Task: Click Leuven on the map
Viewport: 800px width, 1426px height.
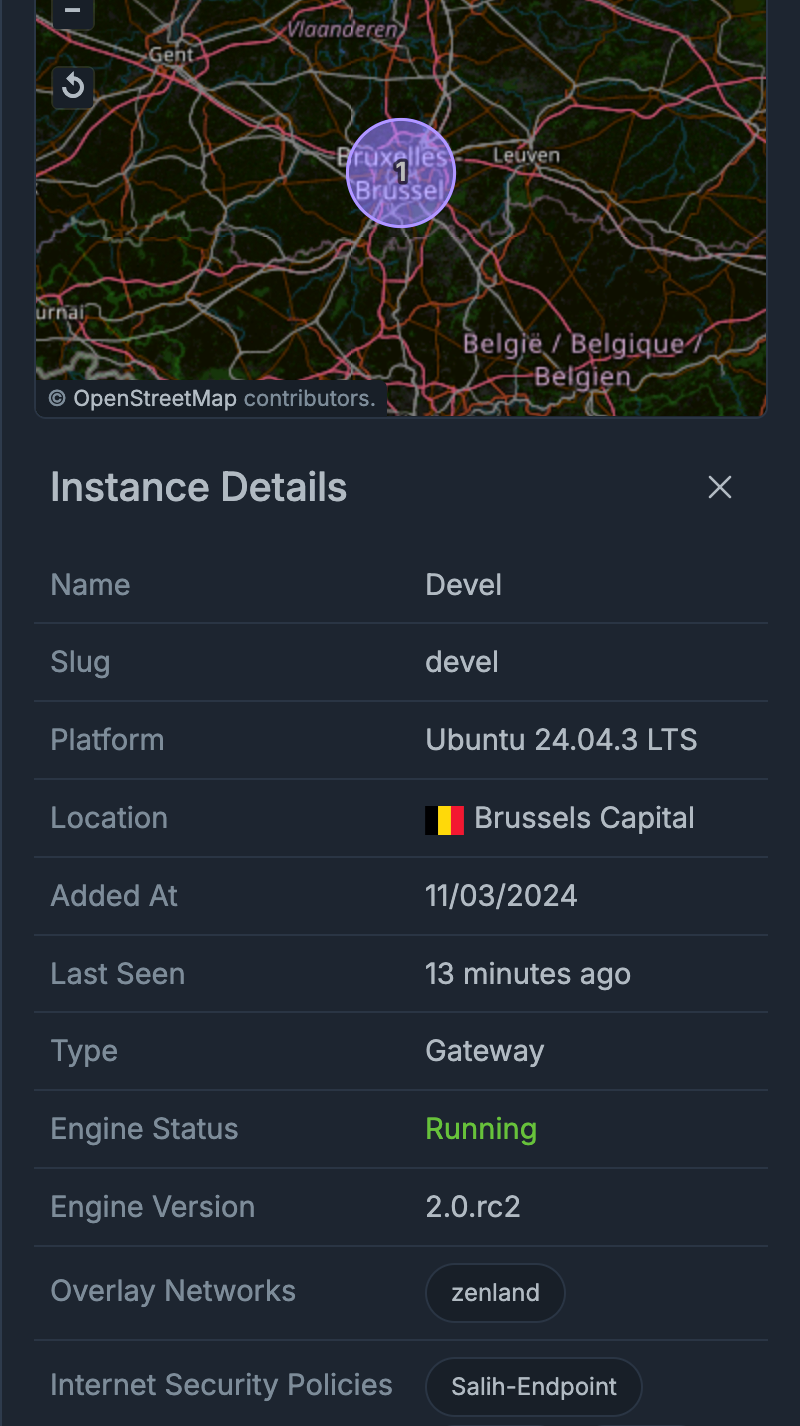Action: click(526, 156)
